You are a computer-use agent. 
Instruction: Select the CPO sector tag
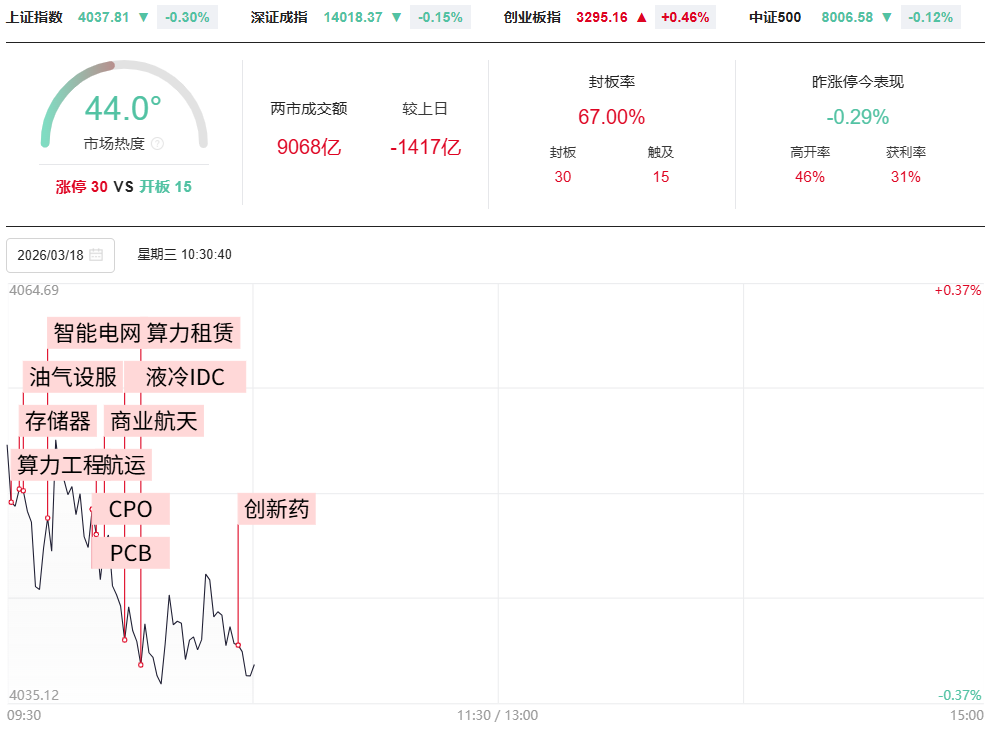(x=131, y=509)
